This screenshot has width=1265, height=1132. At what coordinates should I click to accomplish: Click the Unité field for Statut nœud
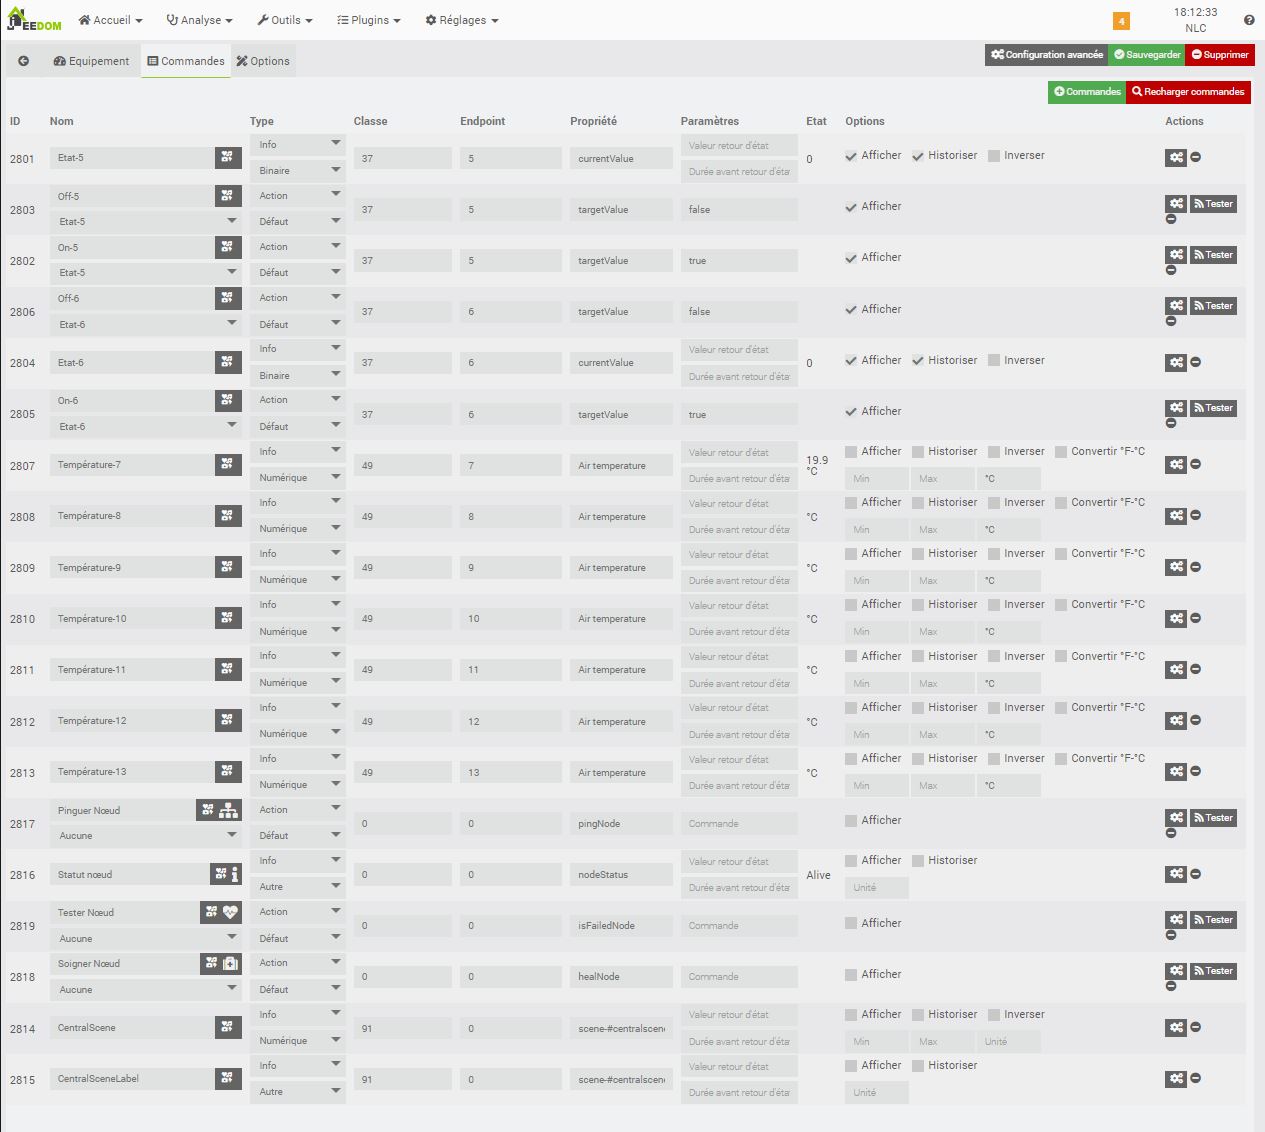[876, 887]
